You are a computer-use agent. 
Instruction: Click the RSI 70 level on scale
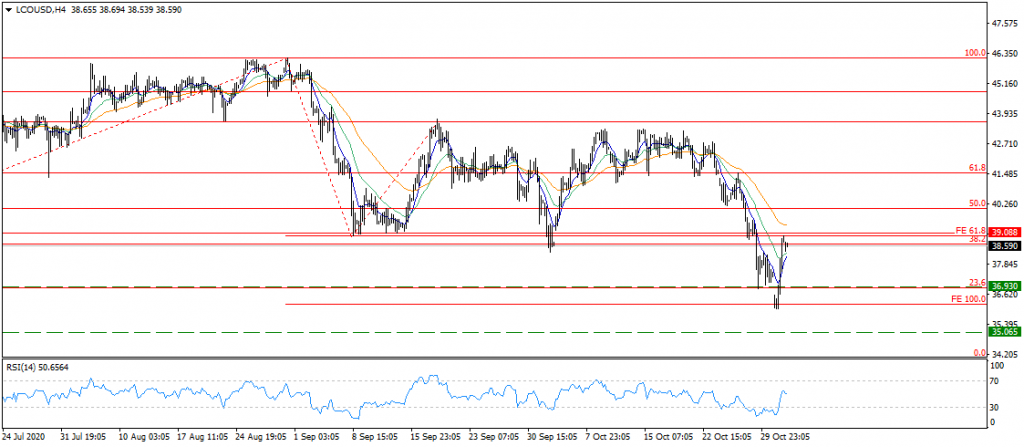[995, 381]
